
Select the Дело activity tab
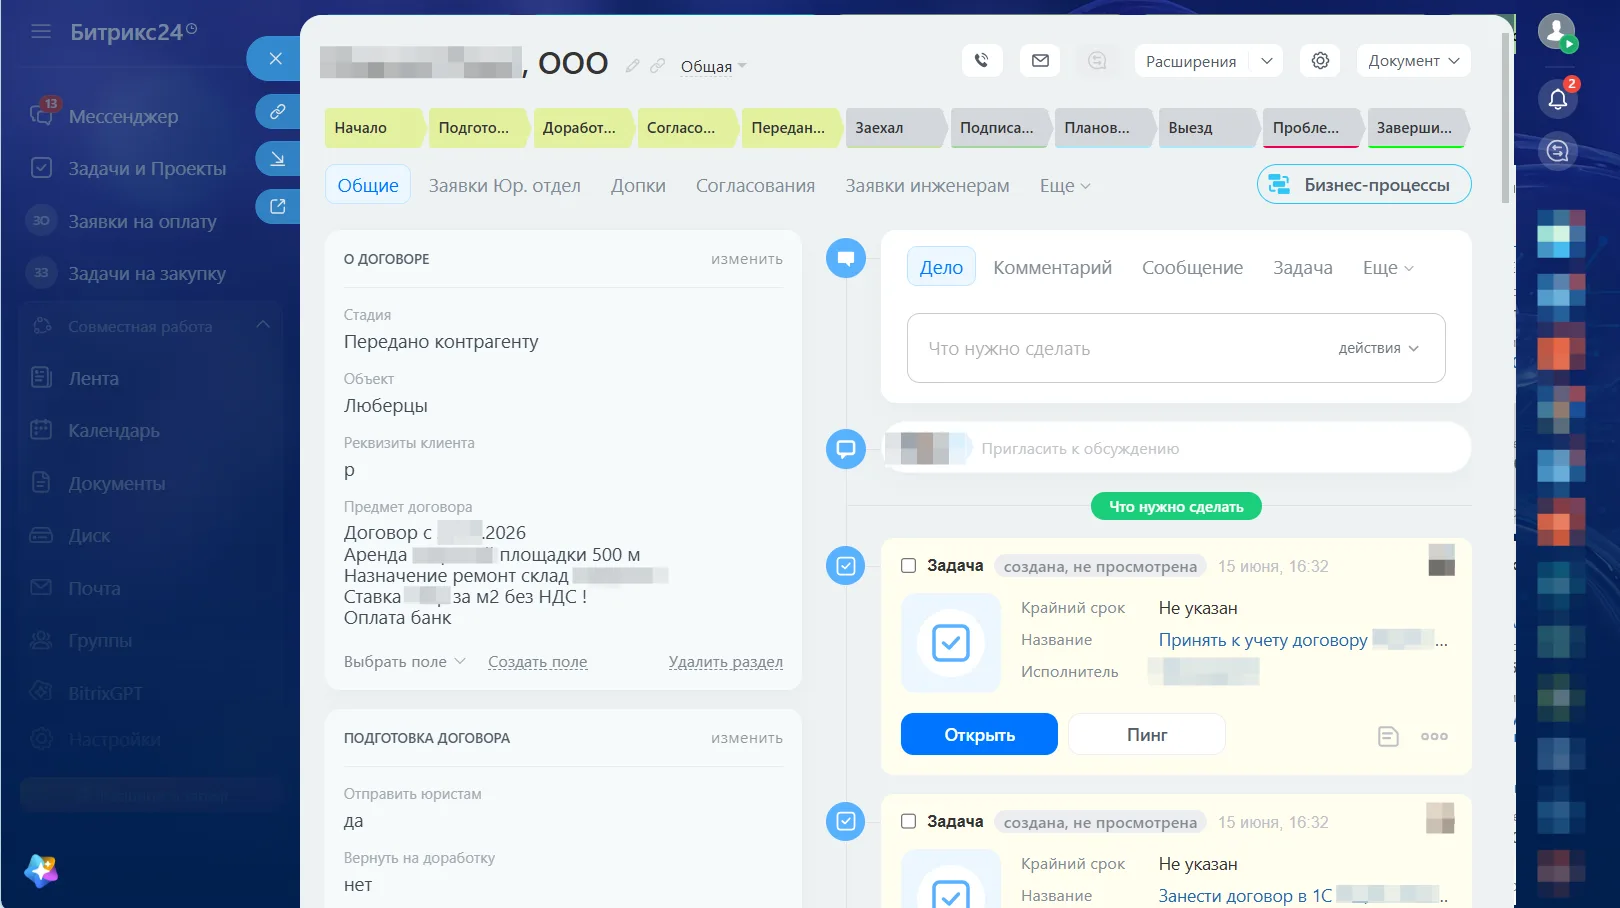(x=941, y=267)
